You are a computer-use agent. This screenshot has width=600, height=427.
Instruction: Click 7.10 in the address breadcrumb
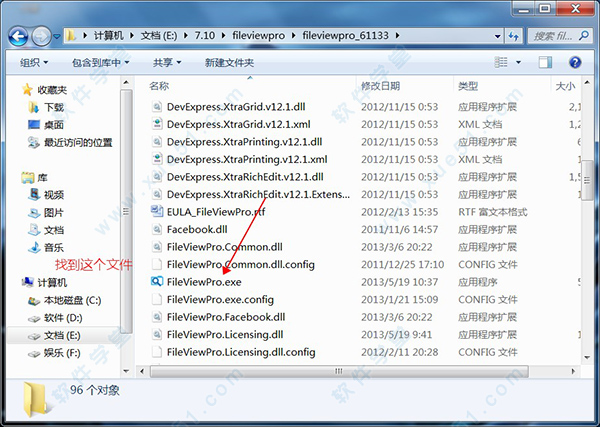click(204, 36)
